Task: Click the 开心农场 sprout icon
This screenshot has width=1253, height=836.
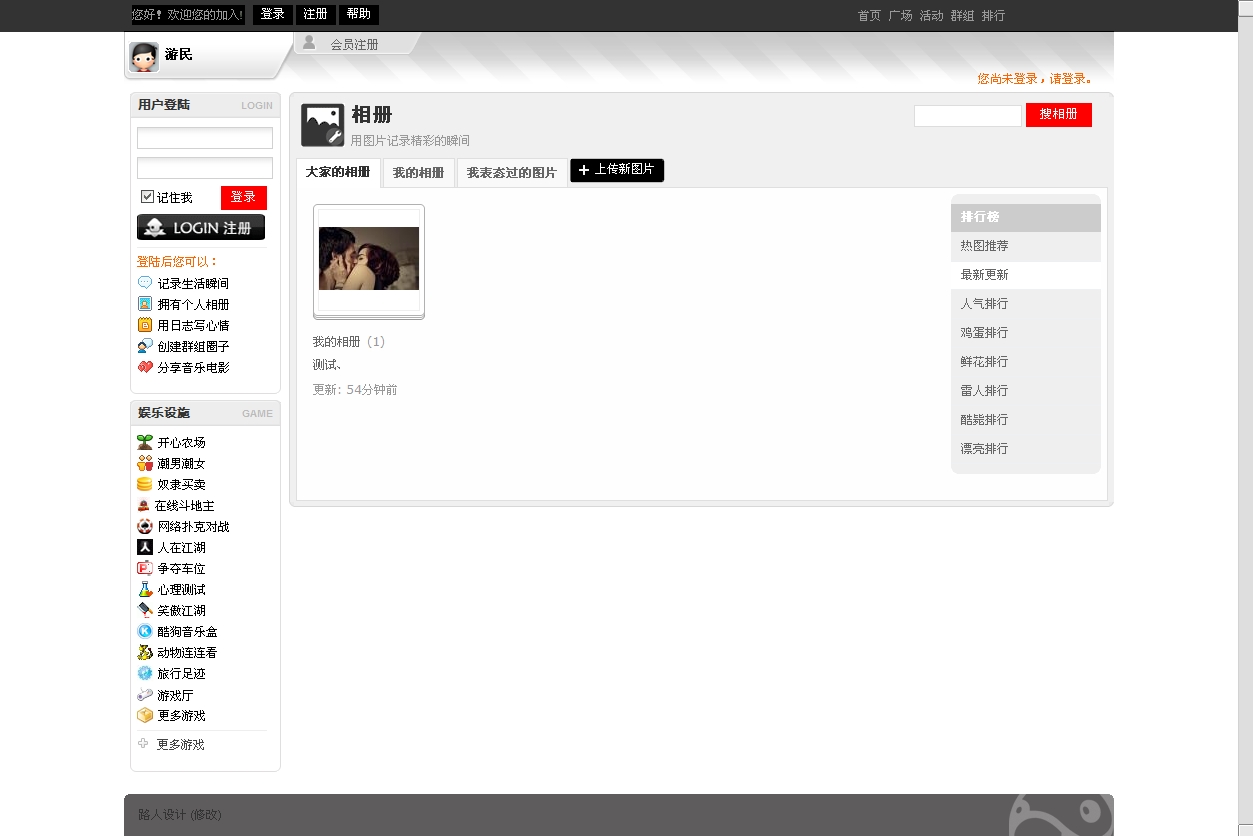Action: coord(145,442)
